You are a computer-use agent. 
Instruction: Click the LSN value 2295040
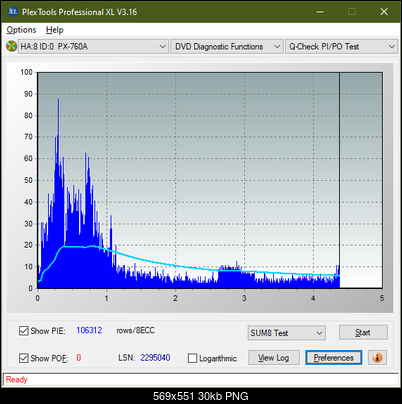pos(155,358)
